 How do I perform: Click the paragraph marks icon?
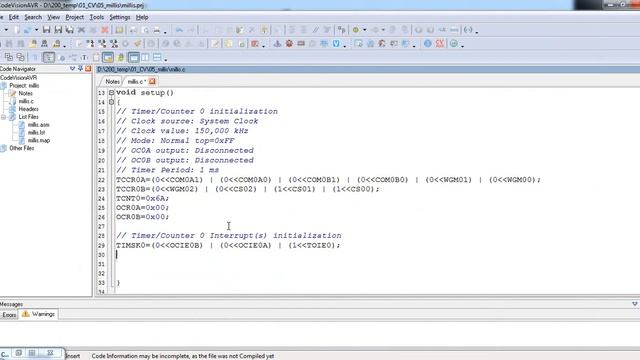[341, 30]
